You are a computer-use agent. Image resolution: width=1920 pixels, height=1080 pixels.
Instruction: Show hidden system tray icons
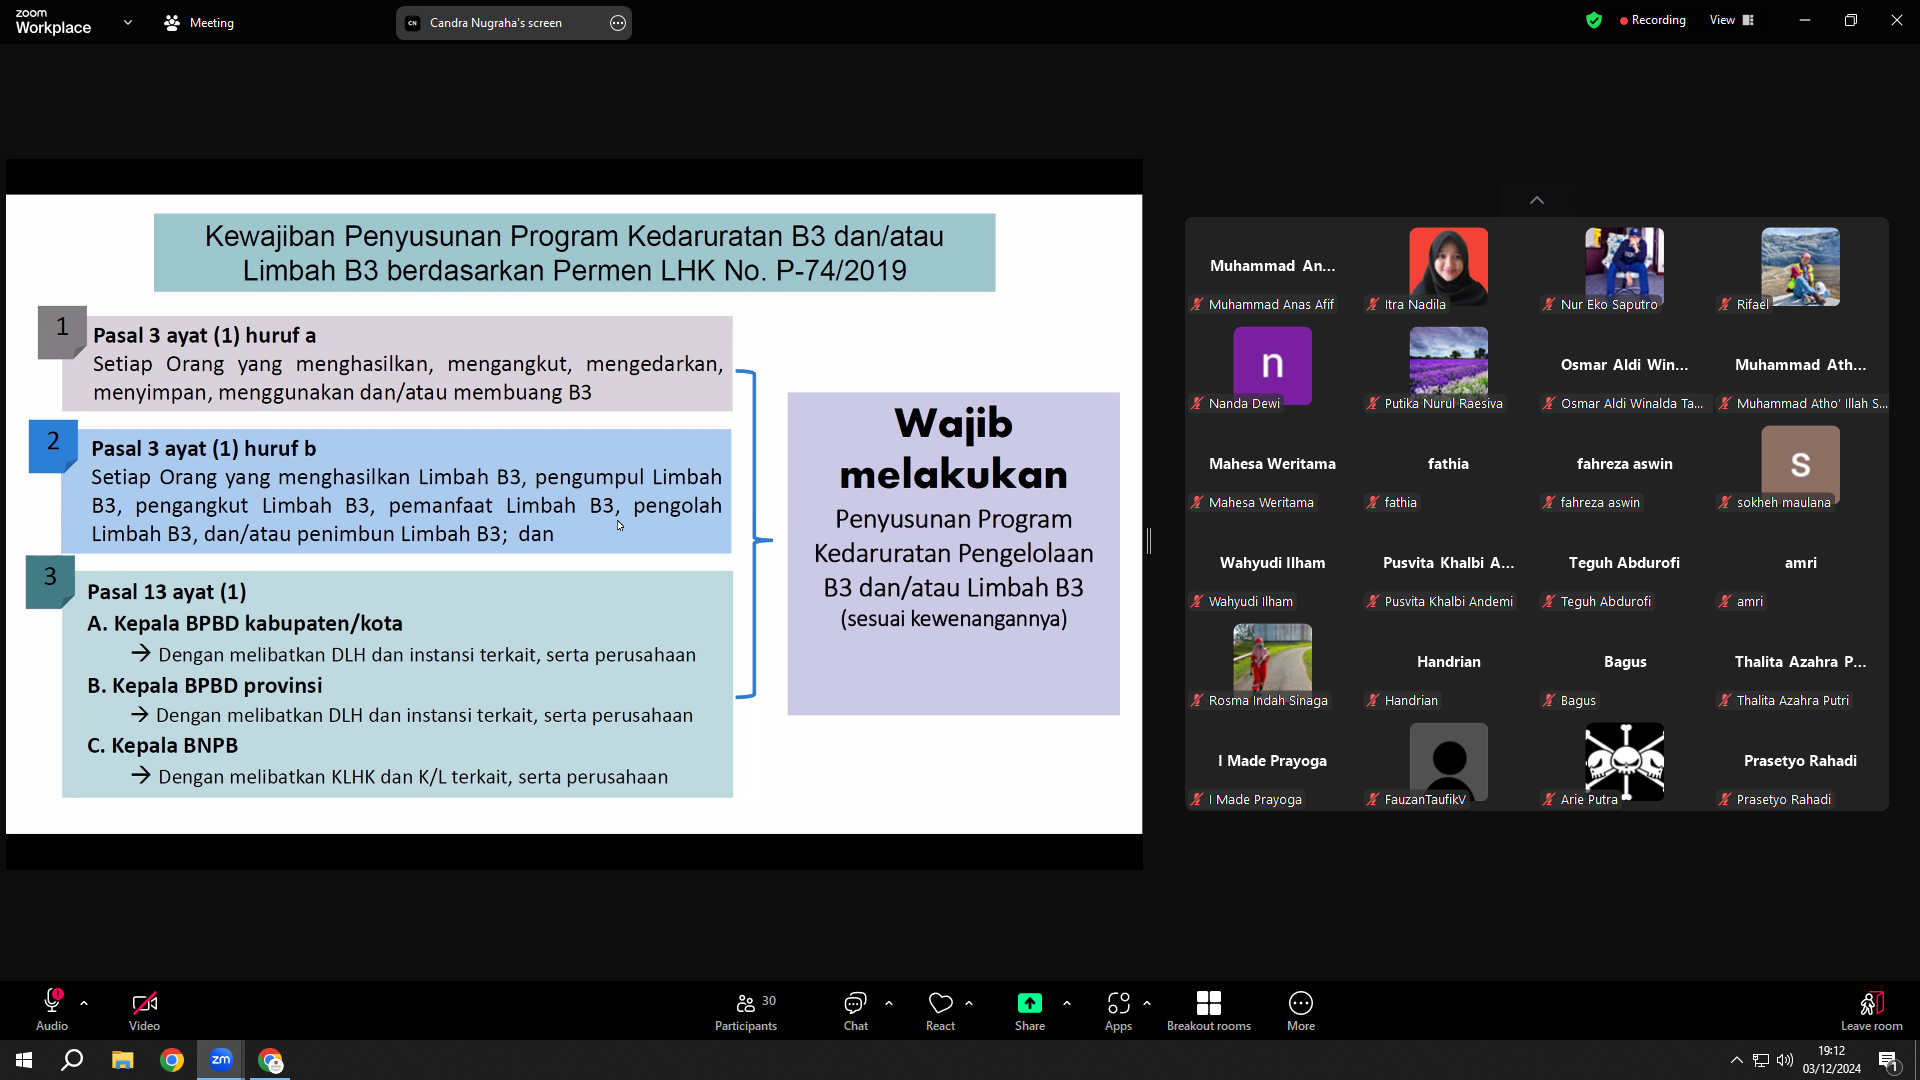1736,1060
